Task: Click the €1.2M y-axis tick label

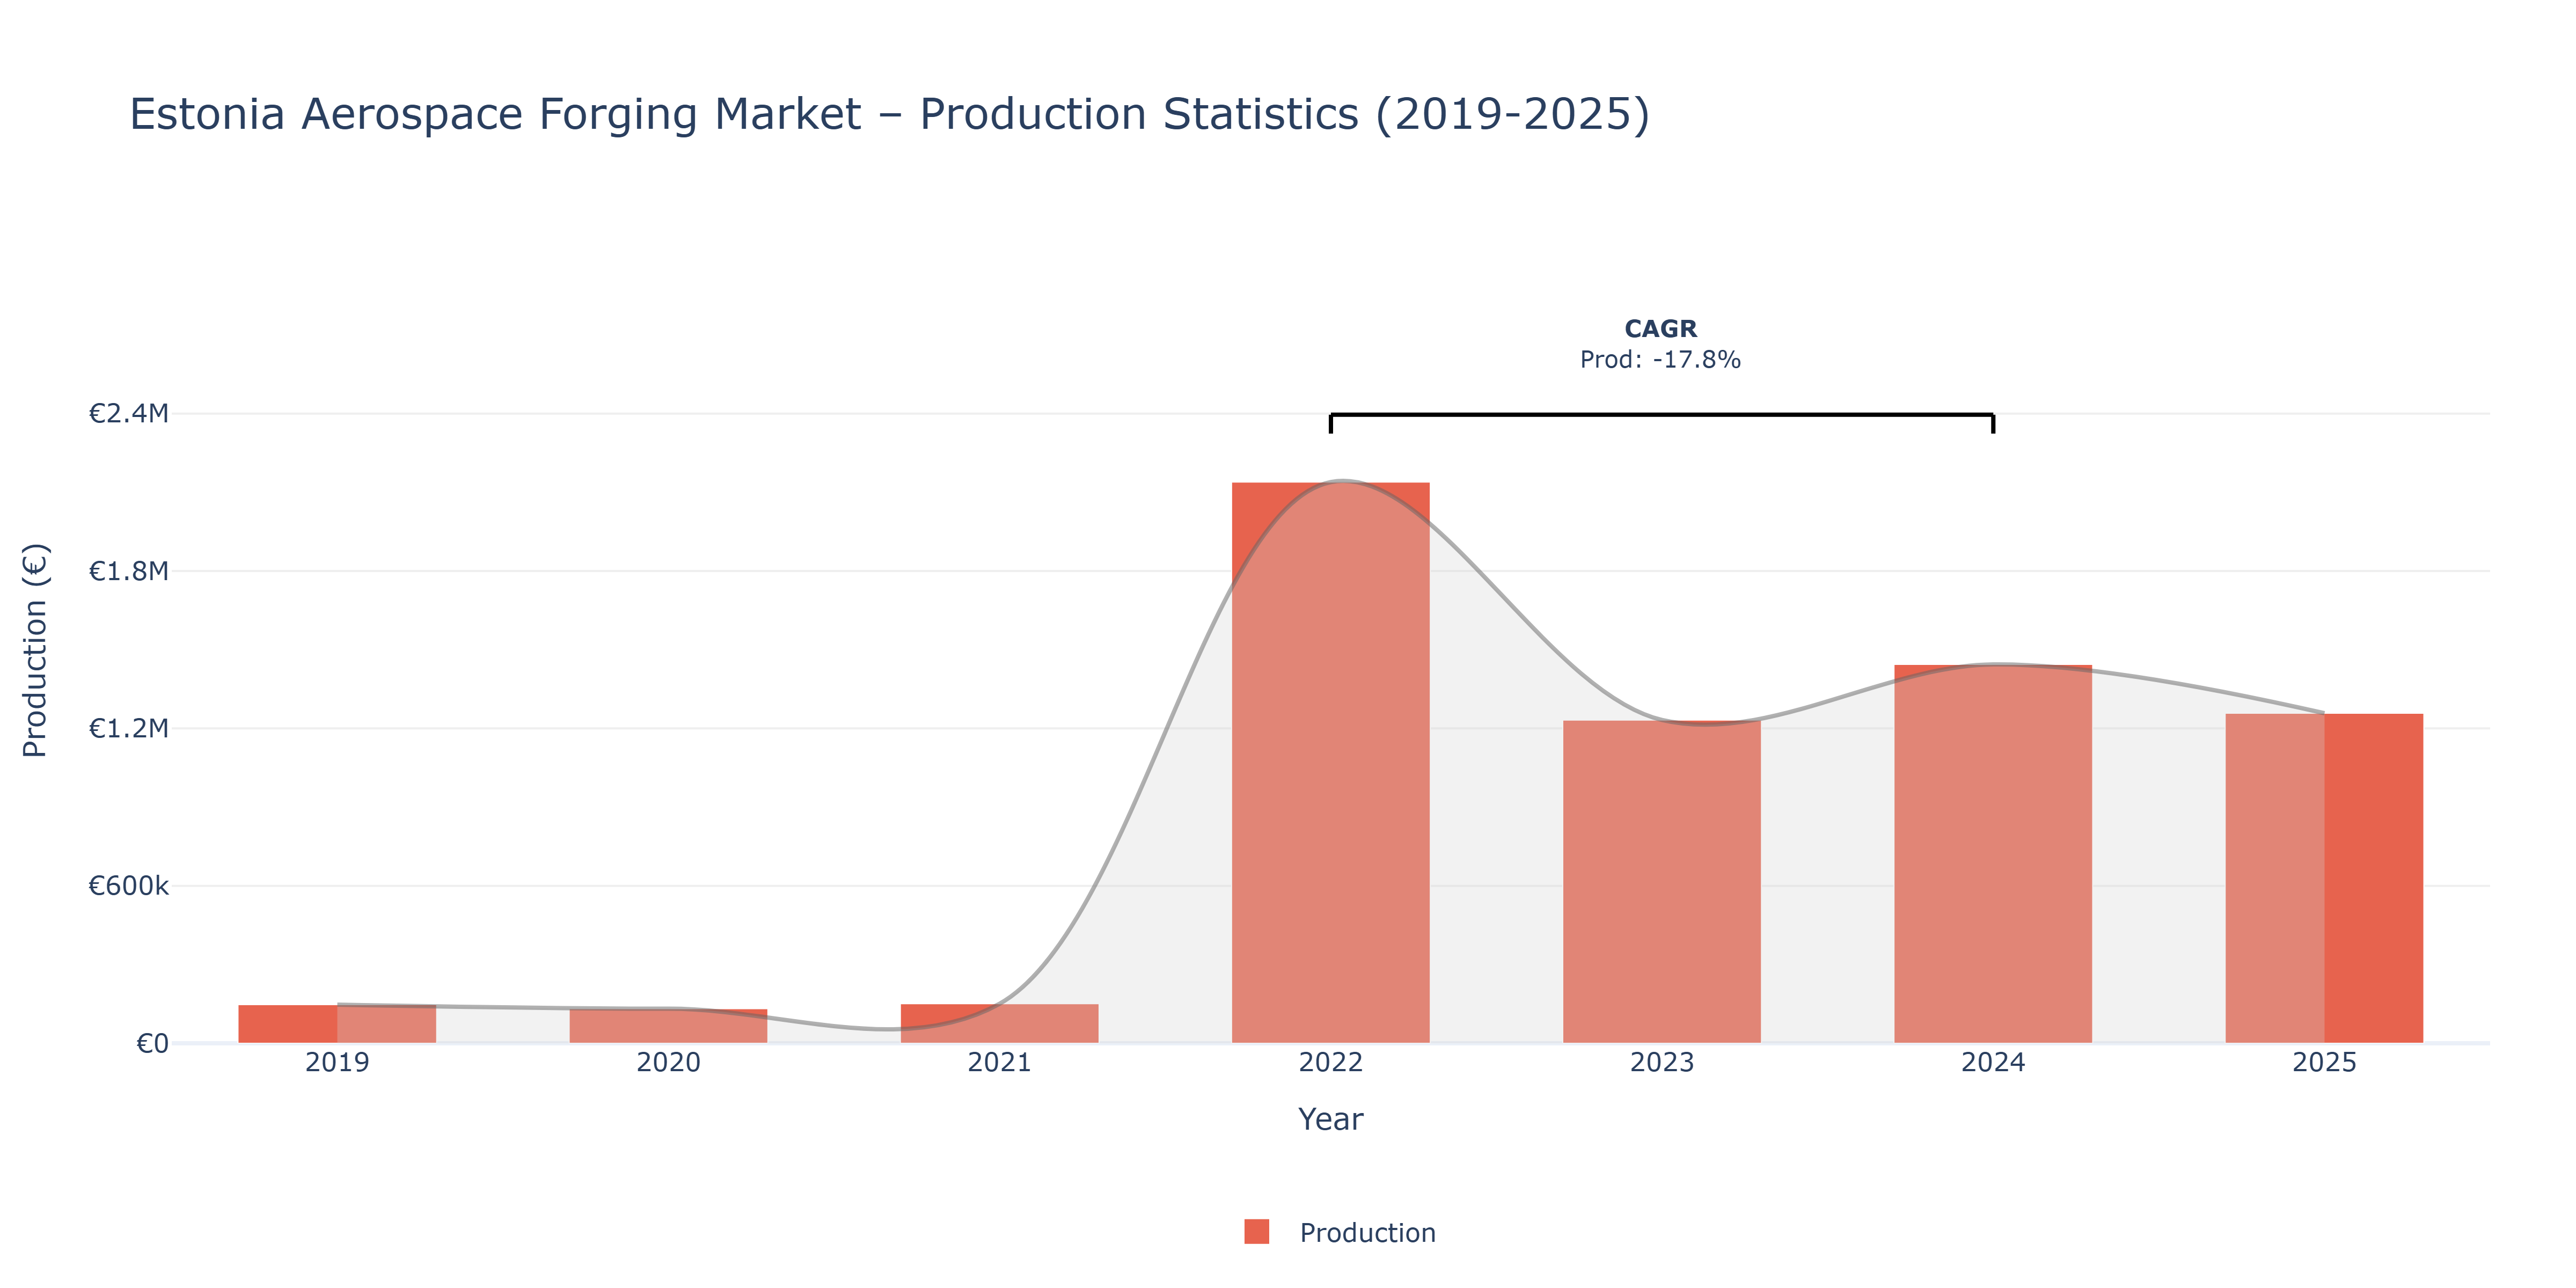Action: point(129,728)
